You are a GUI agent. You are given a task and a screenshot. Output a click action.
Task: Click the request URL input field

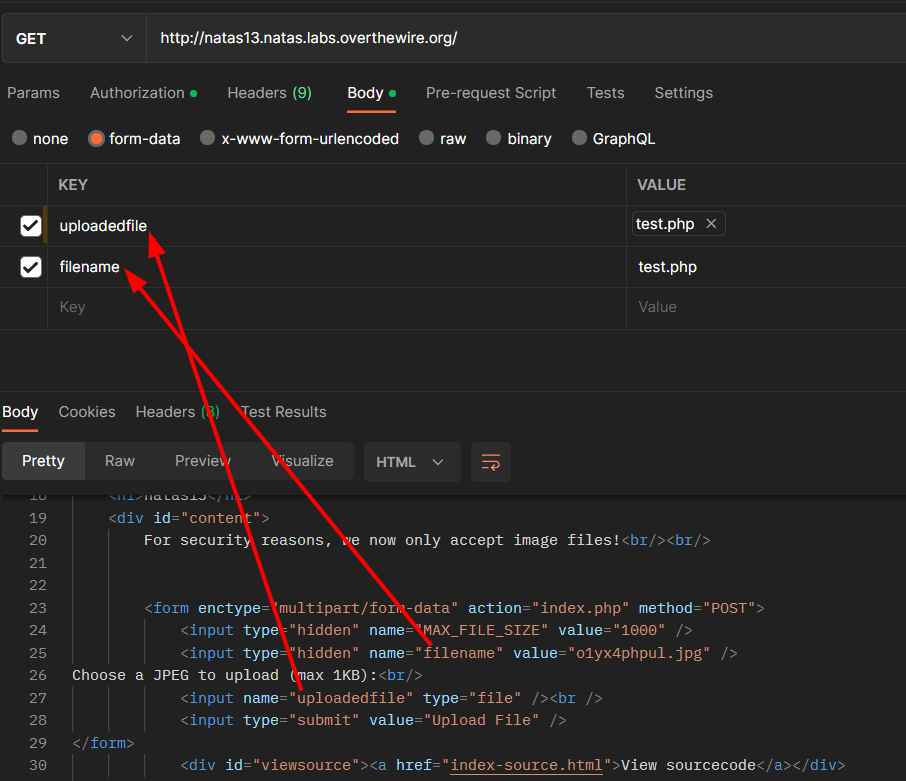[520, 38]
